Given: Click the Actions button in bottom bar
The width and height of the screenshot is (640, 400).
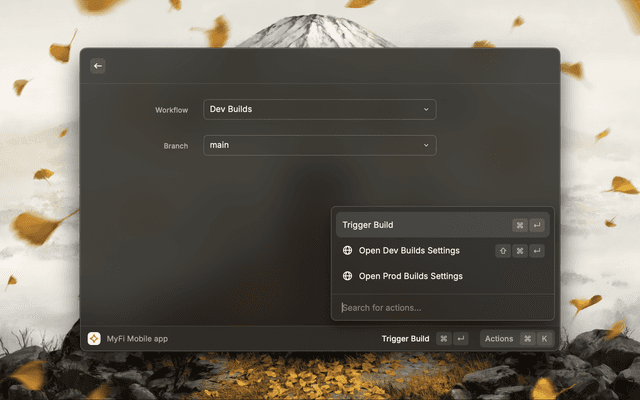Looking at the screenshot, I should pyautogui.click(x=499, y=339).
